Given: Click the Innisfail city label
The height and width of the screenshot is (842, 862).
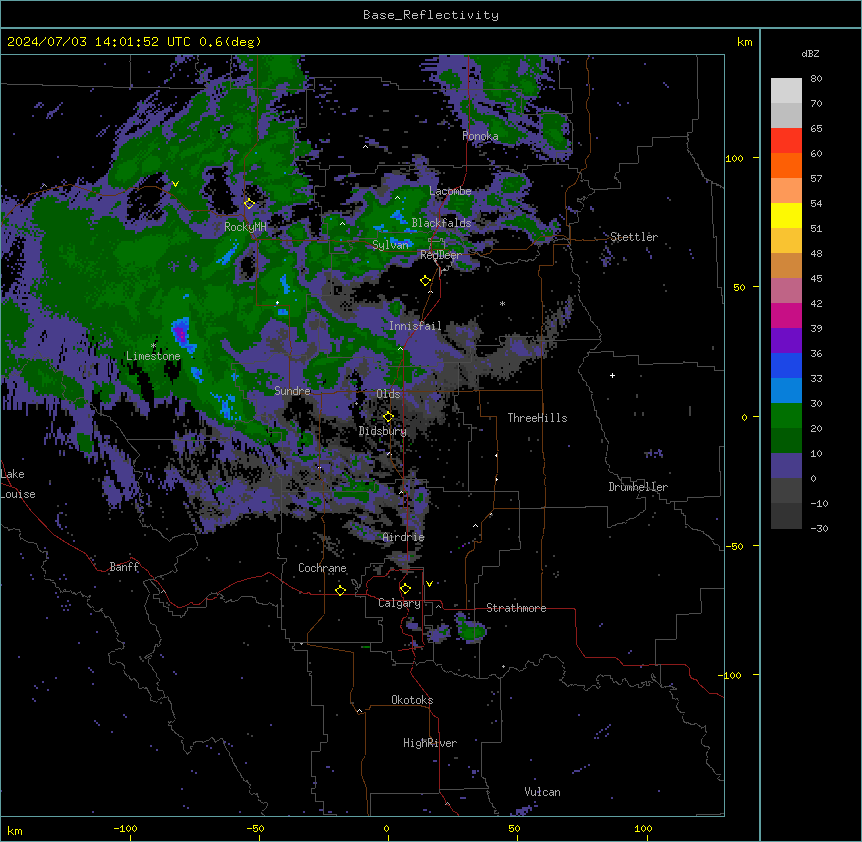Looking at the screenshot, I should tap(415, 326).
